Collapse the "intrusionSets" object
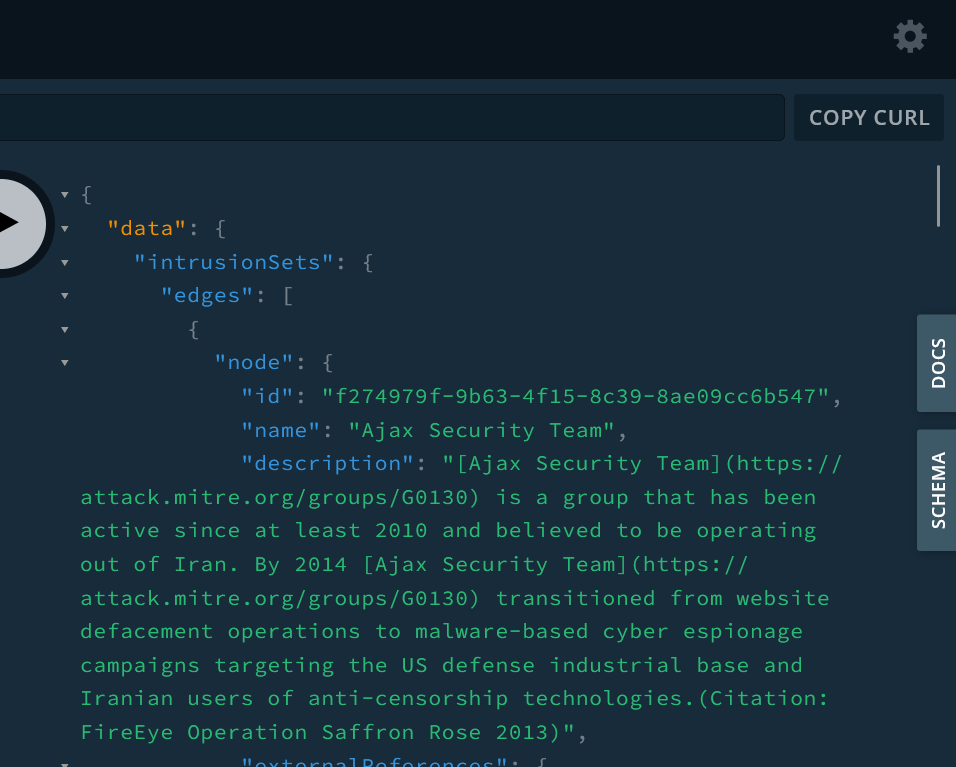The width and height of the screenshot is (956, 767). (x=65, y=263)
